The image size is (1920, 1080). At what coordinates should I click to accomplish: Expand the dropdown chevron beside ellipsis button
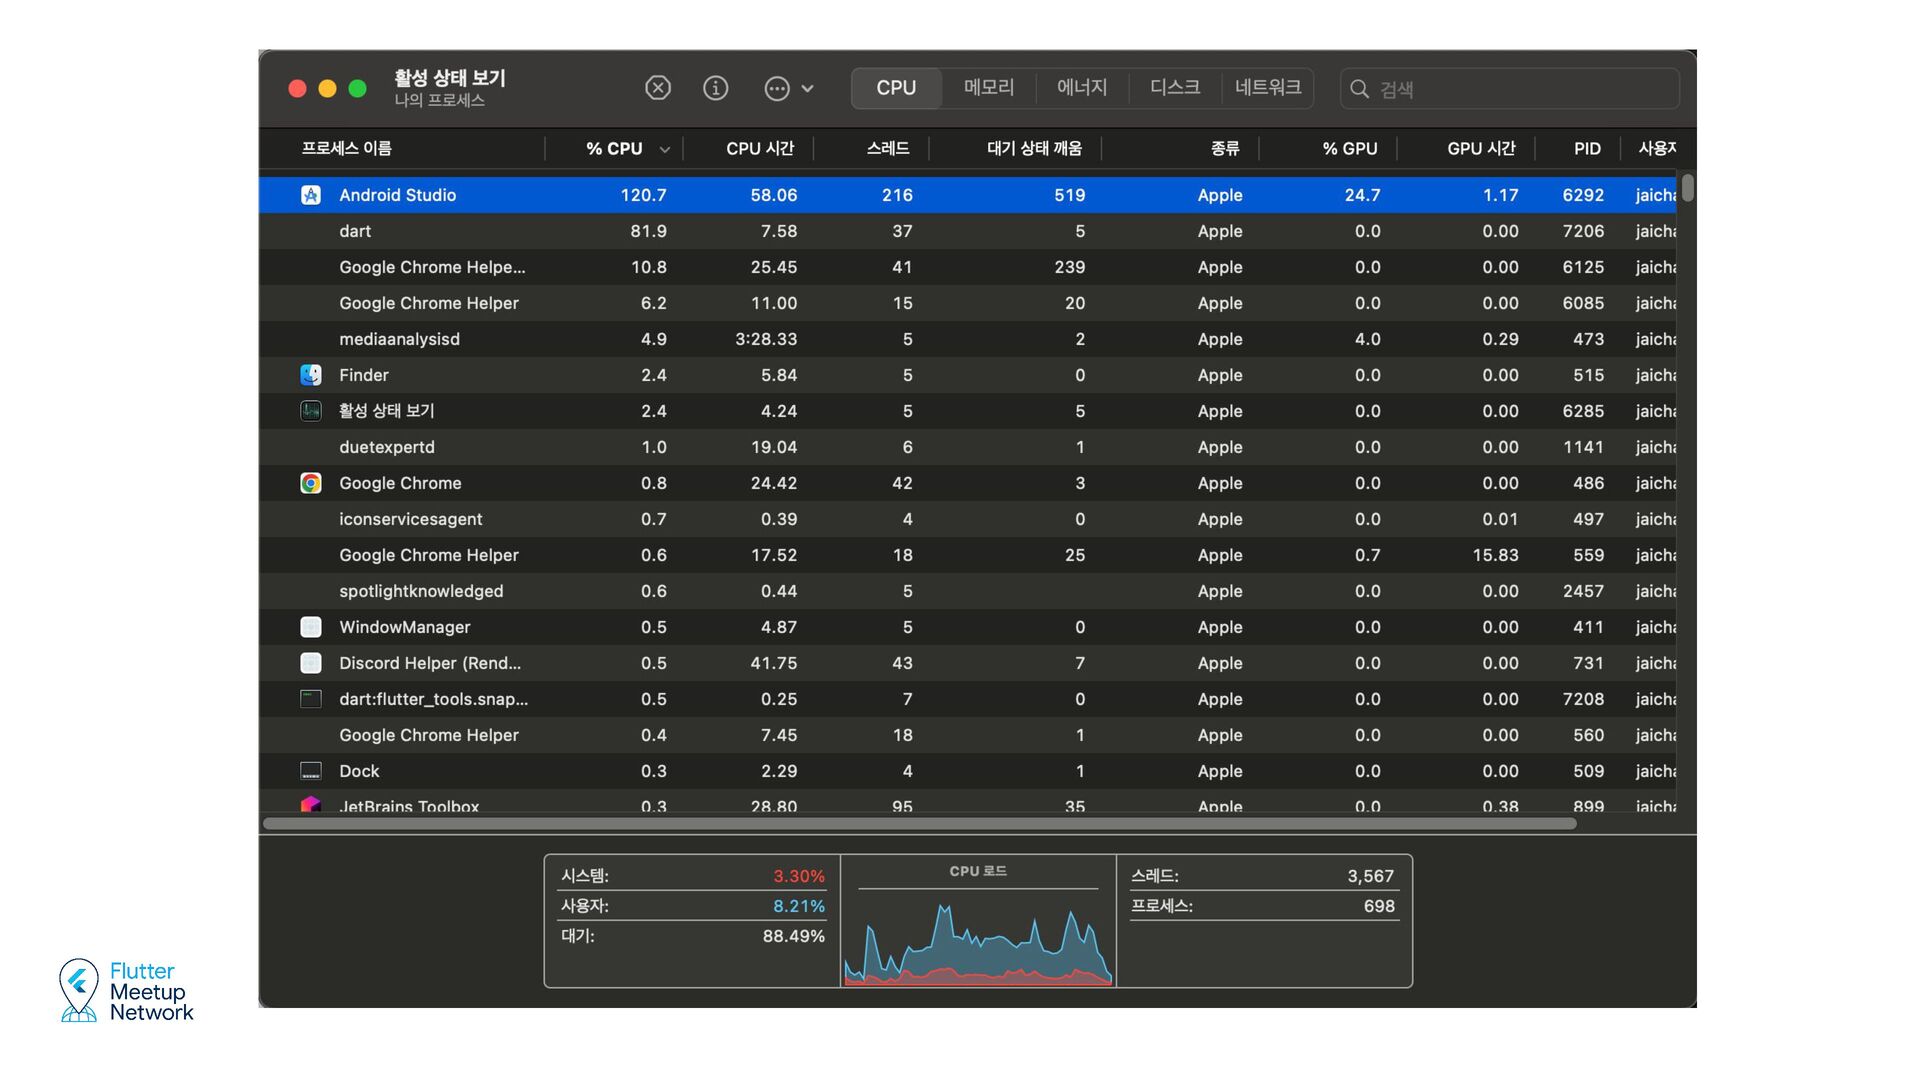click(x=807, y=88)
